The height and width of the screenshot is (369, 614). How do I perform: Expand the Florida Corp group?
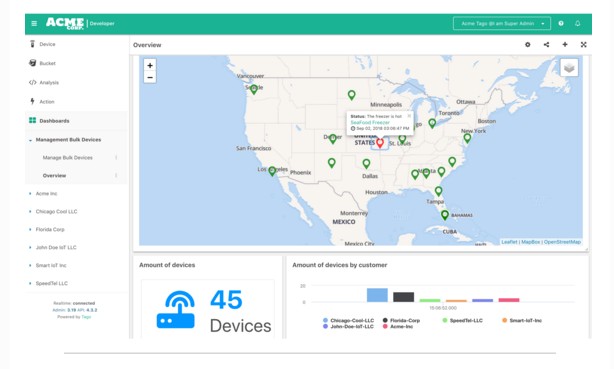click(x=30, y=230)
